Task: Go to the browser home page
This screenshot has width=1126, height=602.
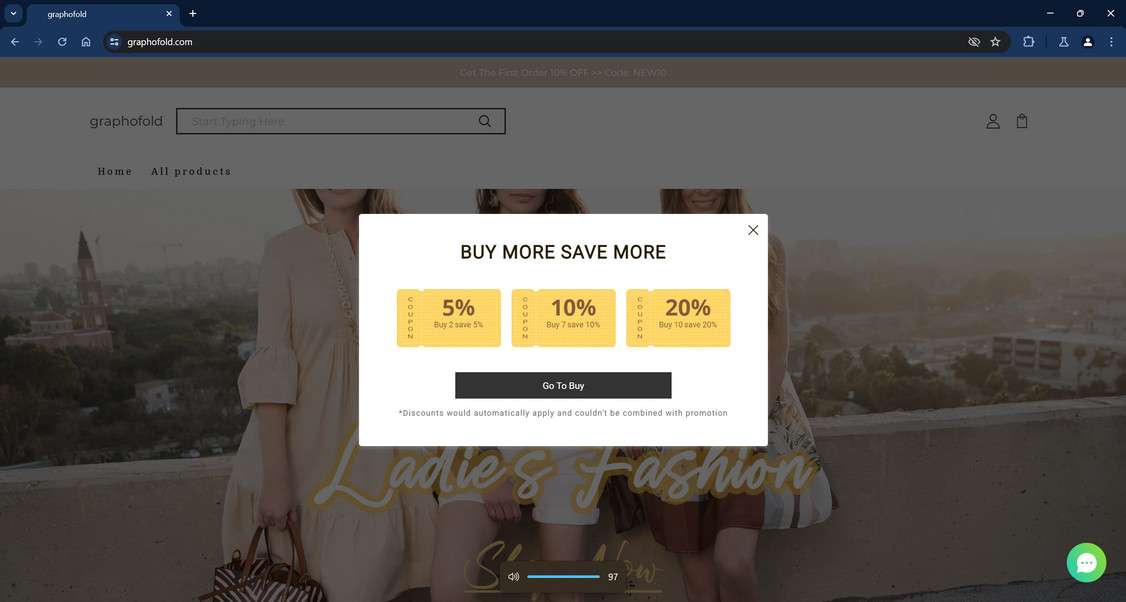Action: pos(86,42)
